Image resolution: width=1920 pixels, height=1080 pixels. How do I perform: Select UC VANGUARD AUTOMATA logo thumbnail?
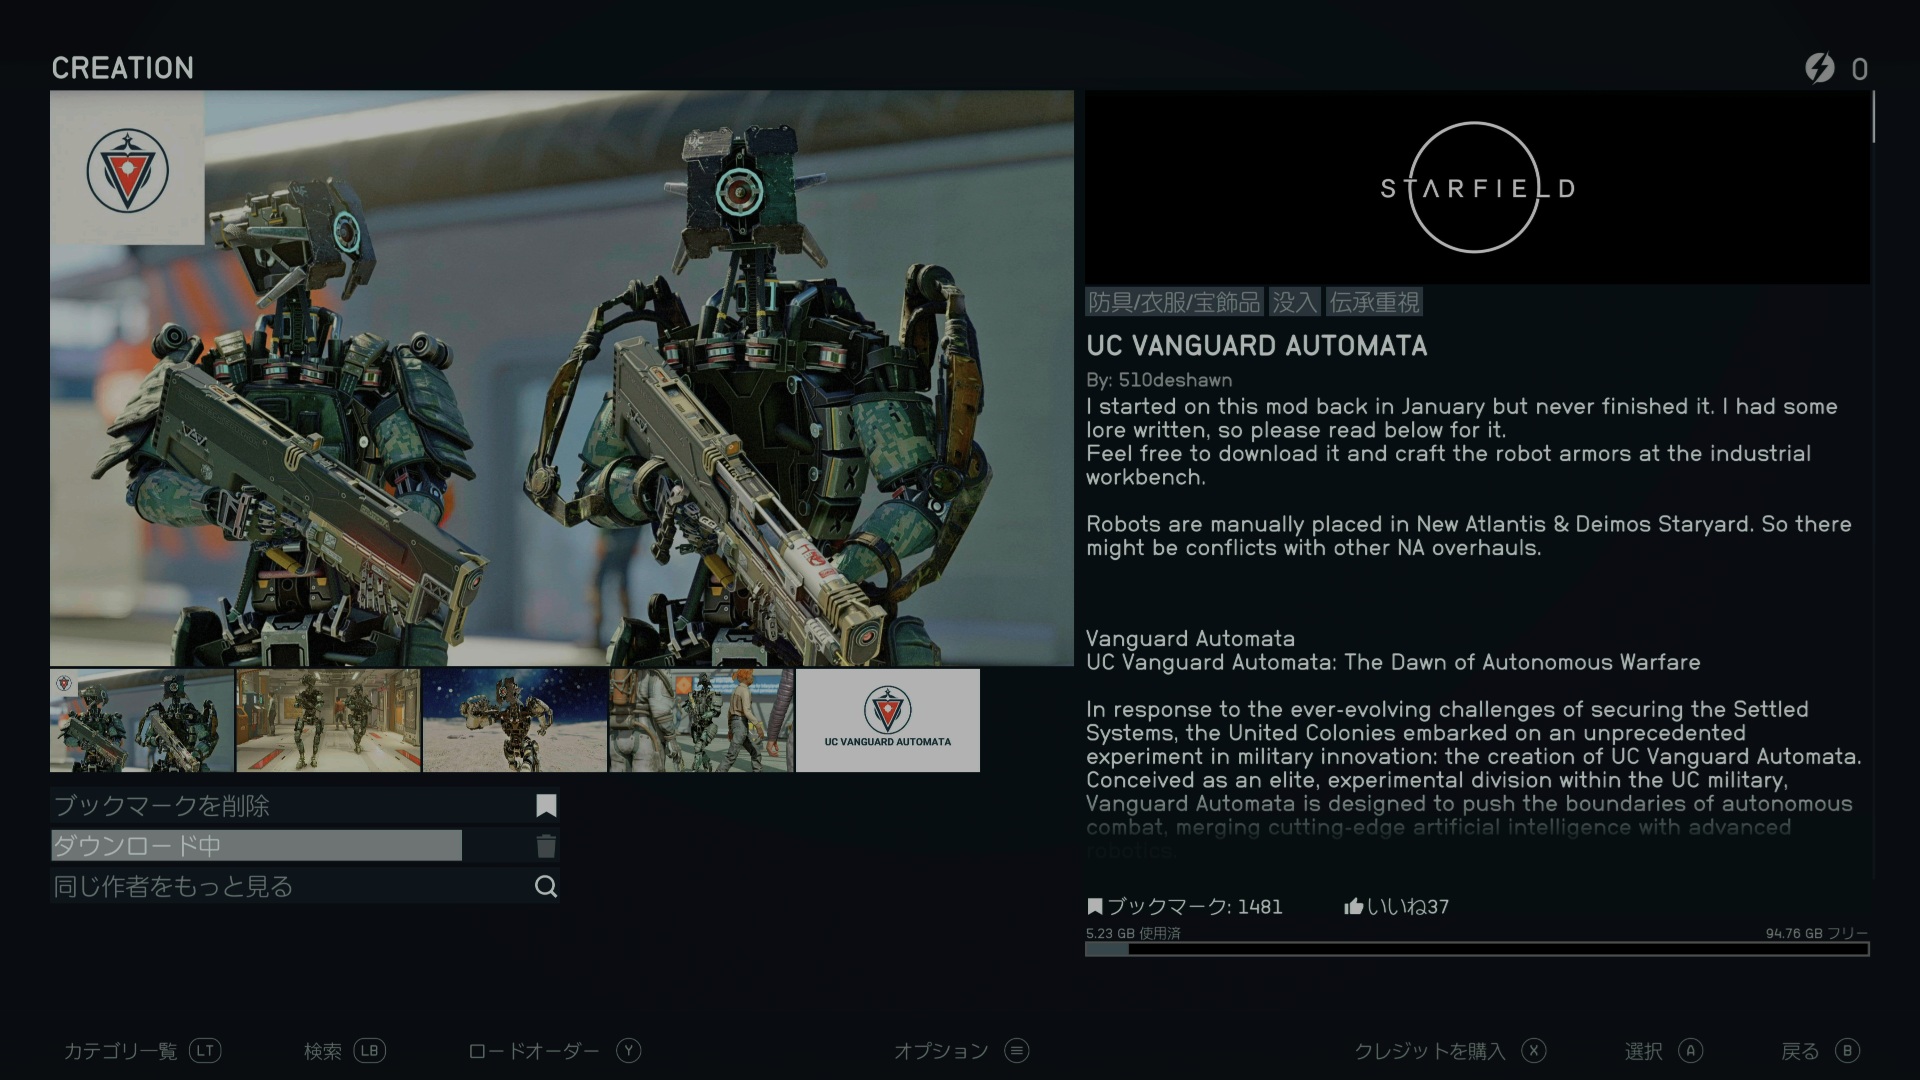click(888, 720)
